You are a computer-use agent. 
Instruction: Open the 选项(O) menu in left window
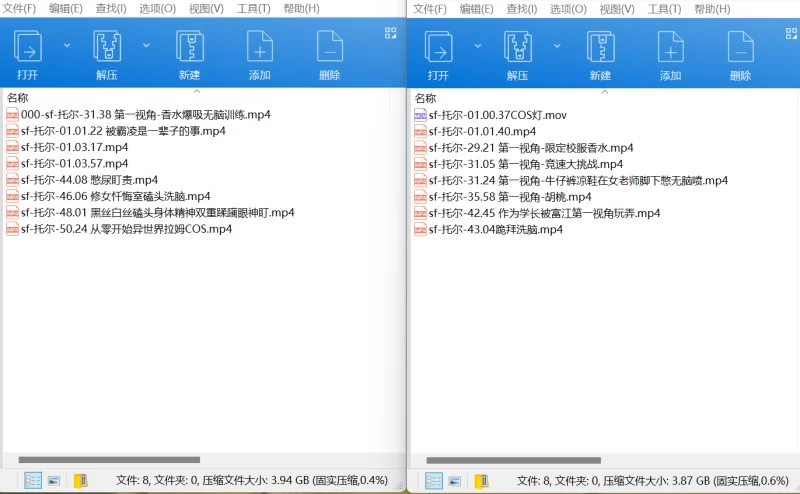(158, 9)
